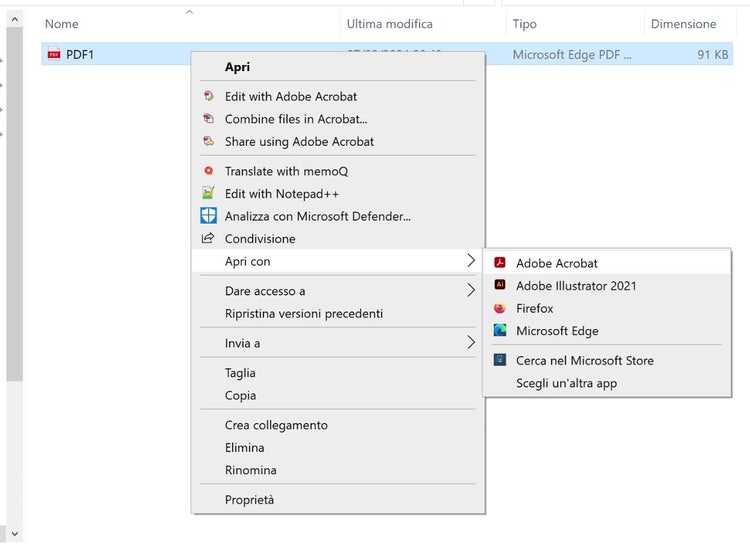Select Proprietà from the context menu
The height and width of the screenshot is (552, 750).
tap(249, 499)
